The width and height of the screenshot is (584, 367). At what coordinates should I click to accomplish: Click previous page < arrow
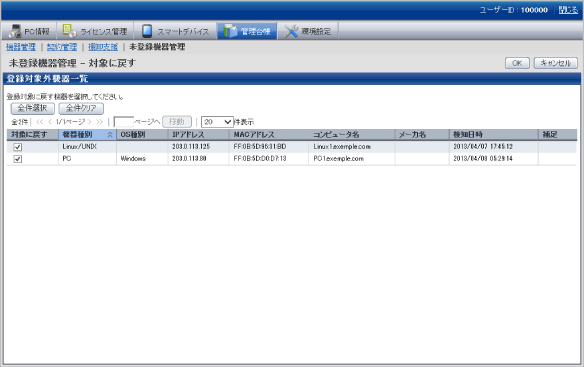[x=50, y=122]
